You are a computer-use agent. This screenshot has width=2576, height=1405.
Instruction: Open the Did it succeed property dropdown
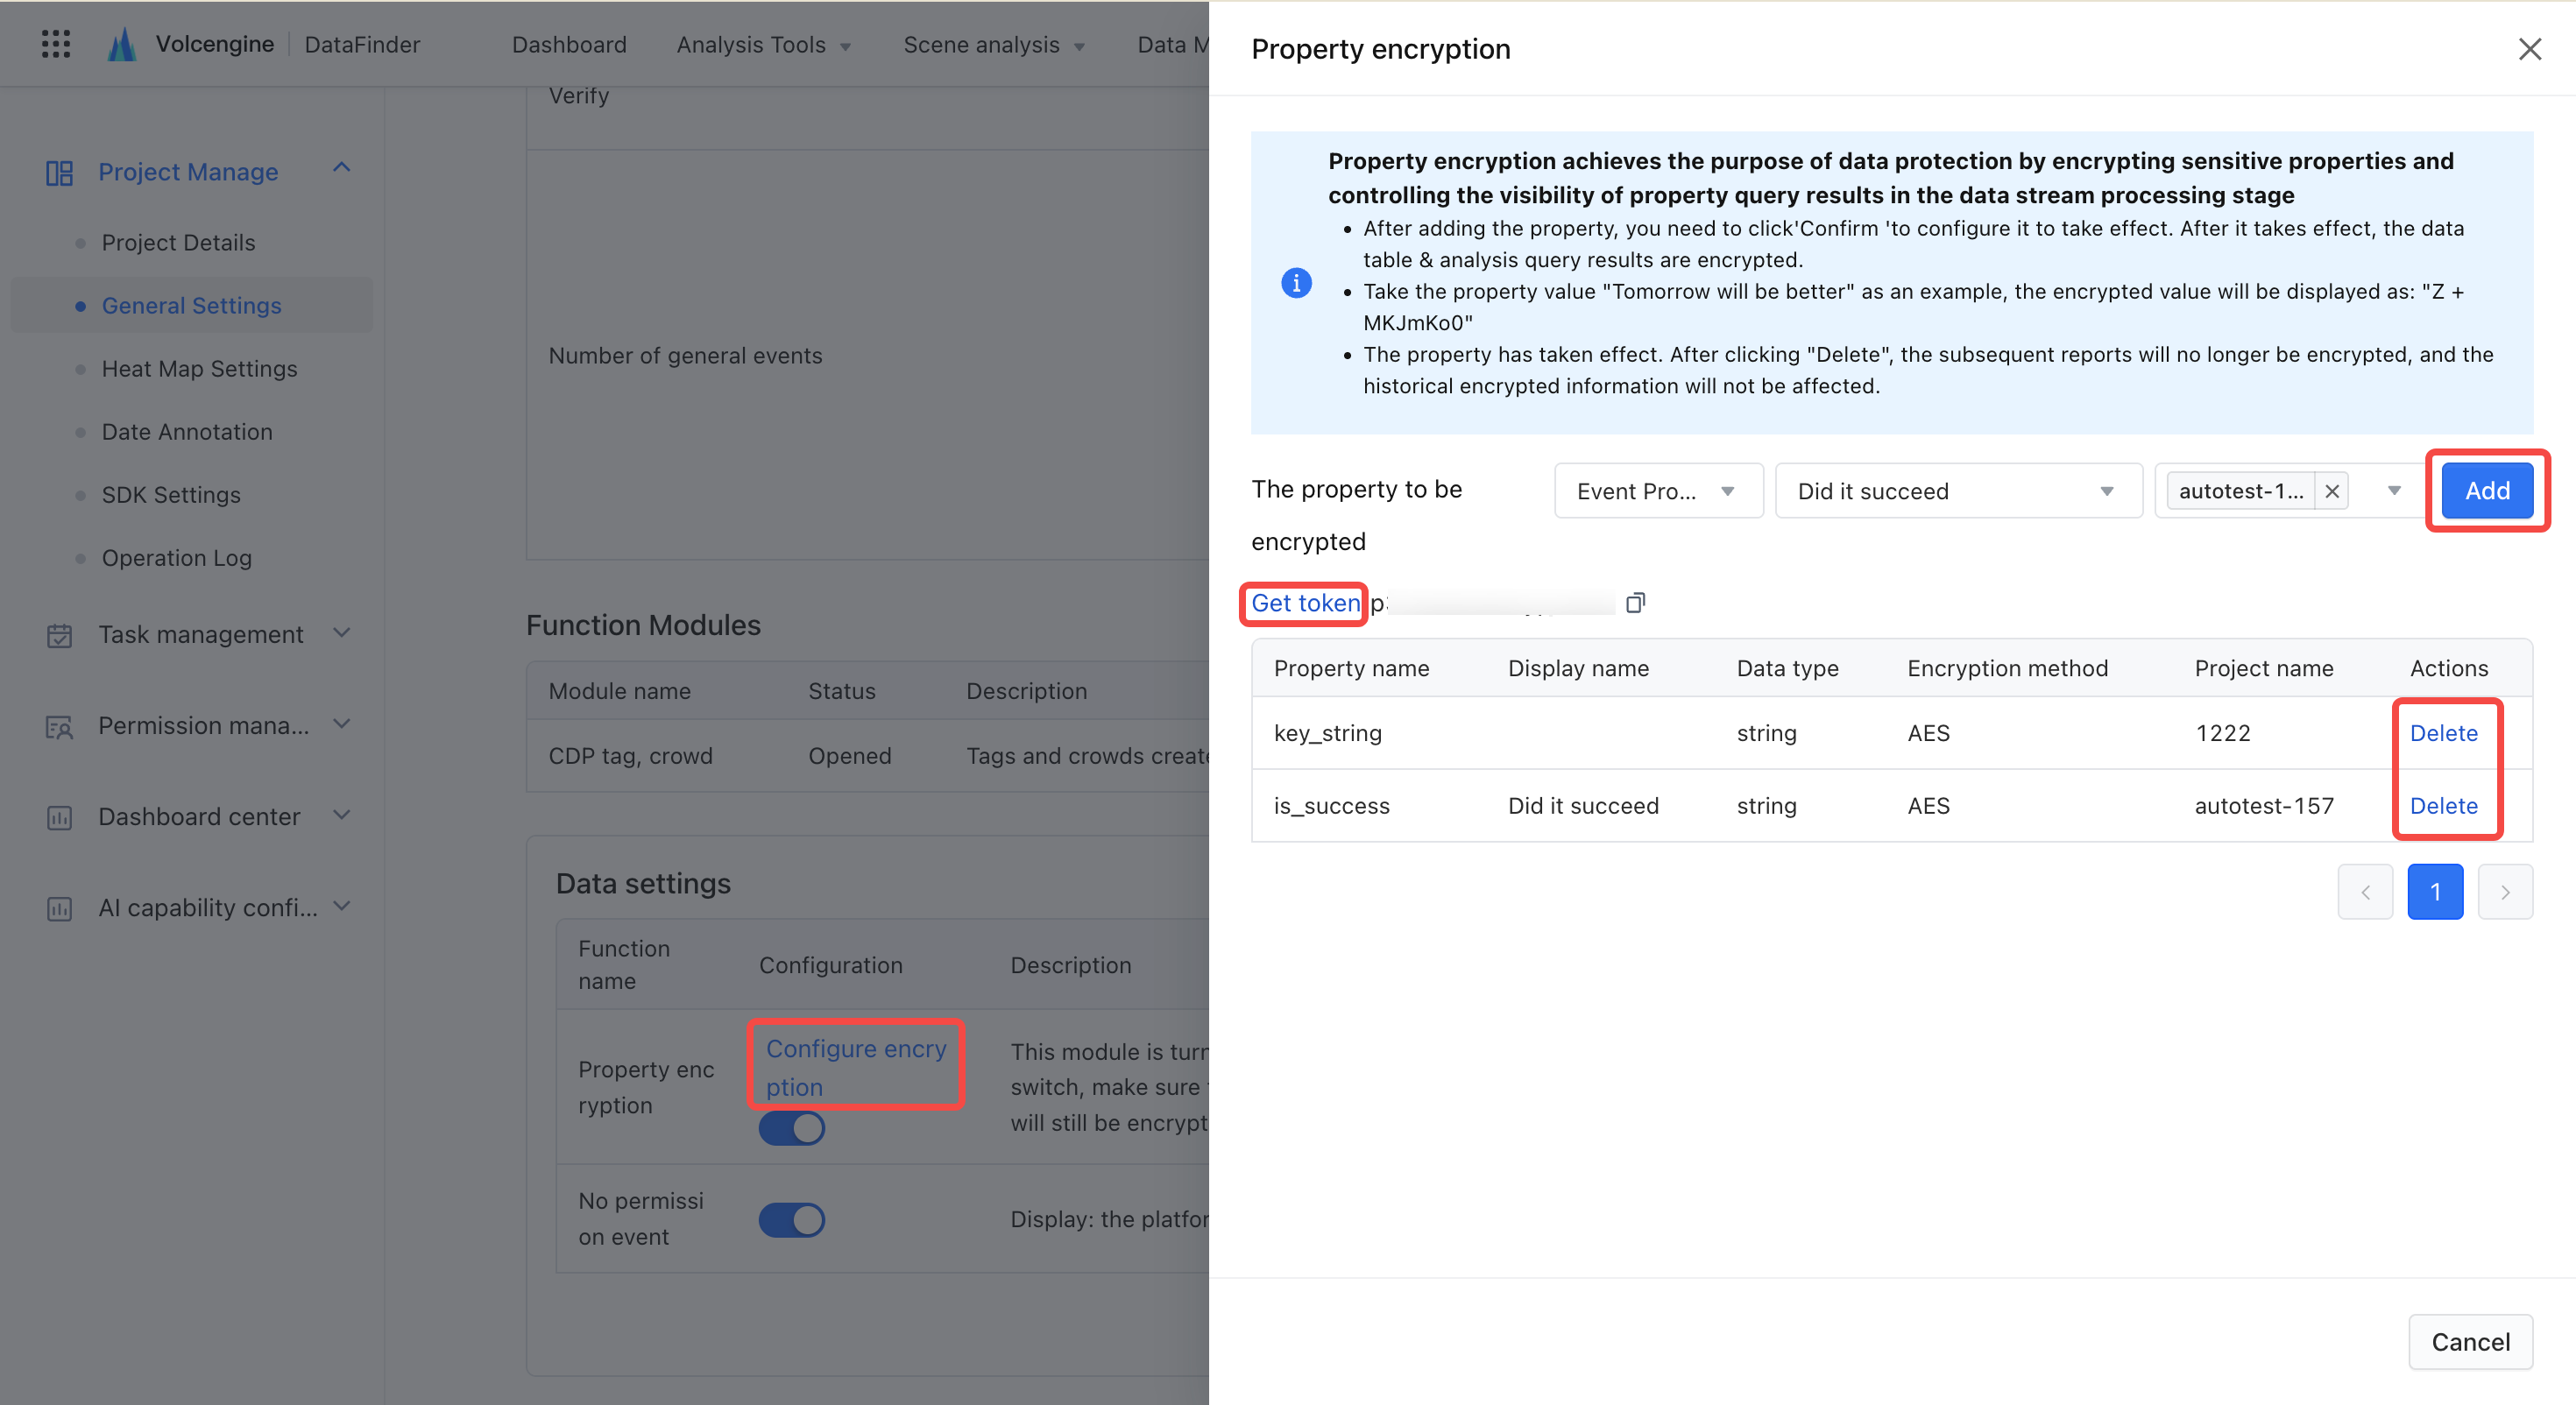click(1958, 491)
